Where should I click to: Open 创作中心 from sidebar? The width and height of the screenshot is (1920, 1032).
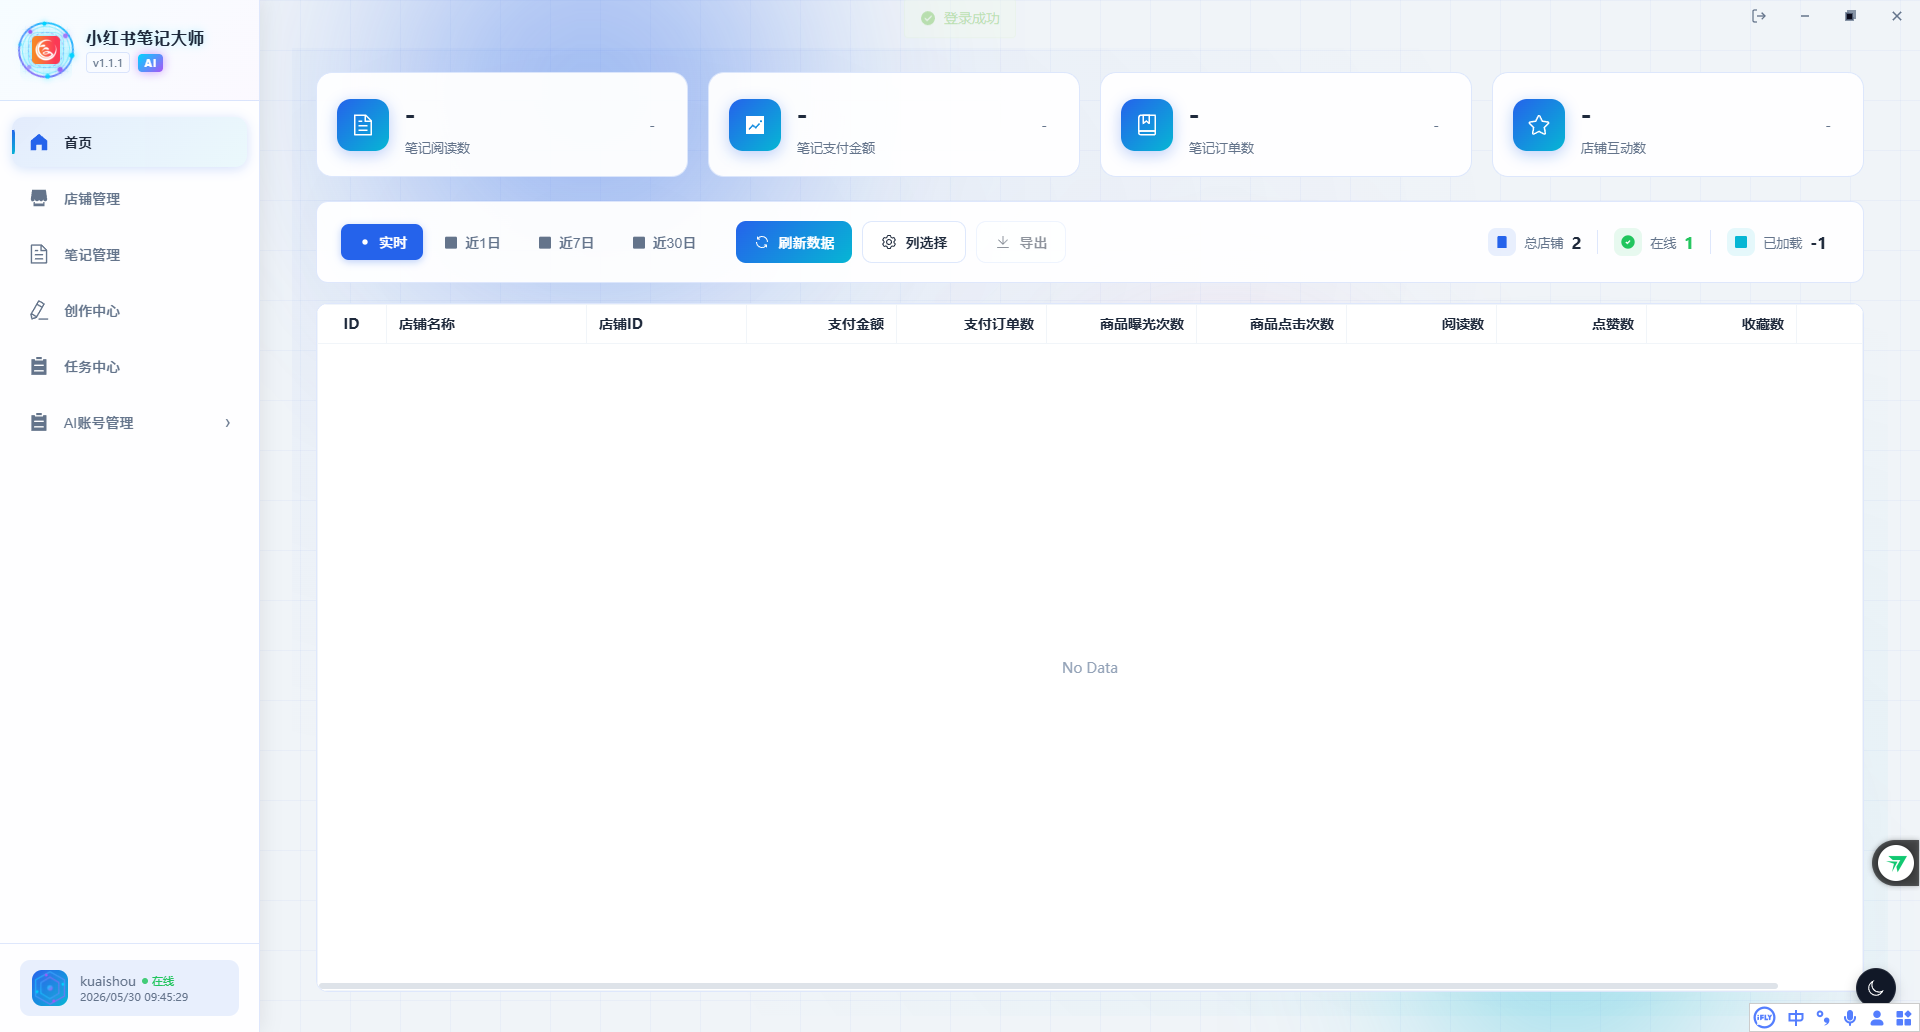tap(130, 311)
